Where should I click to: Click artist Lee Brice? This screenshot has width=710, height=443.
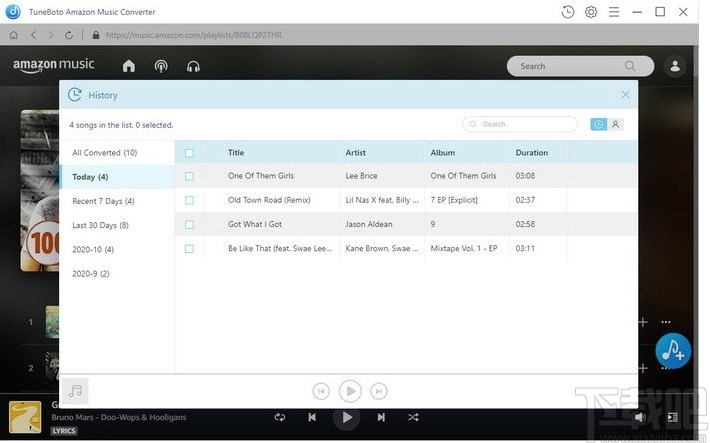pyautogui.click(x=361, y=176)
